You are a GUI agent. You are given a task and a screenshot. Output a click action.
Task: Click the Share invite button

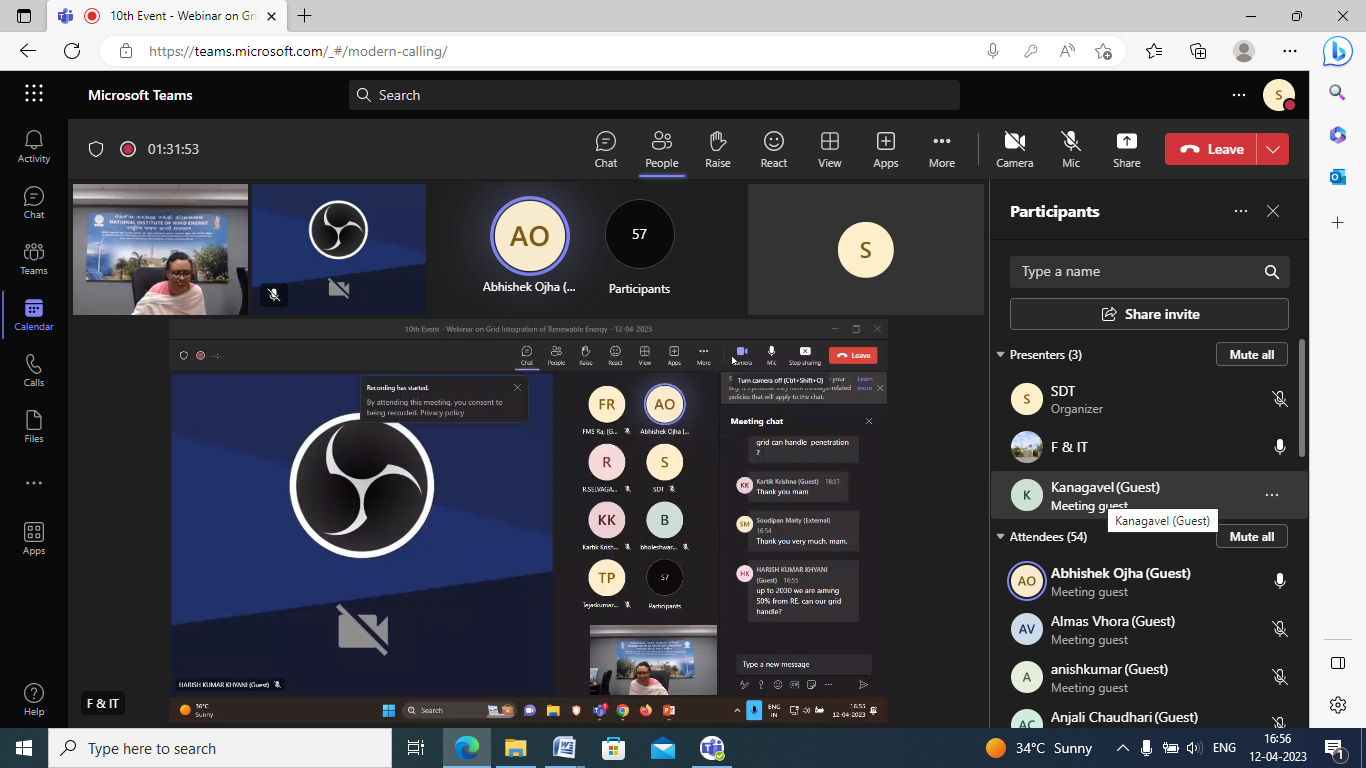[1149, 314]
